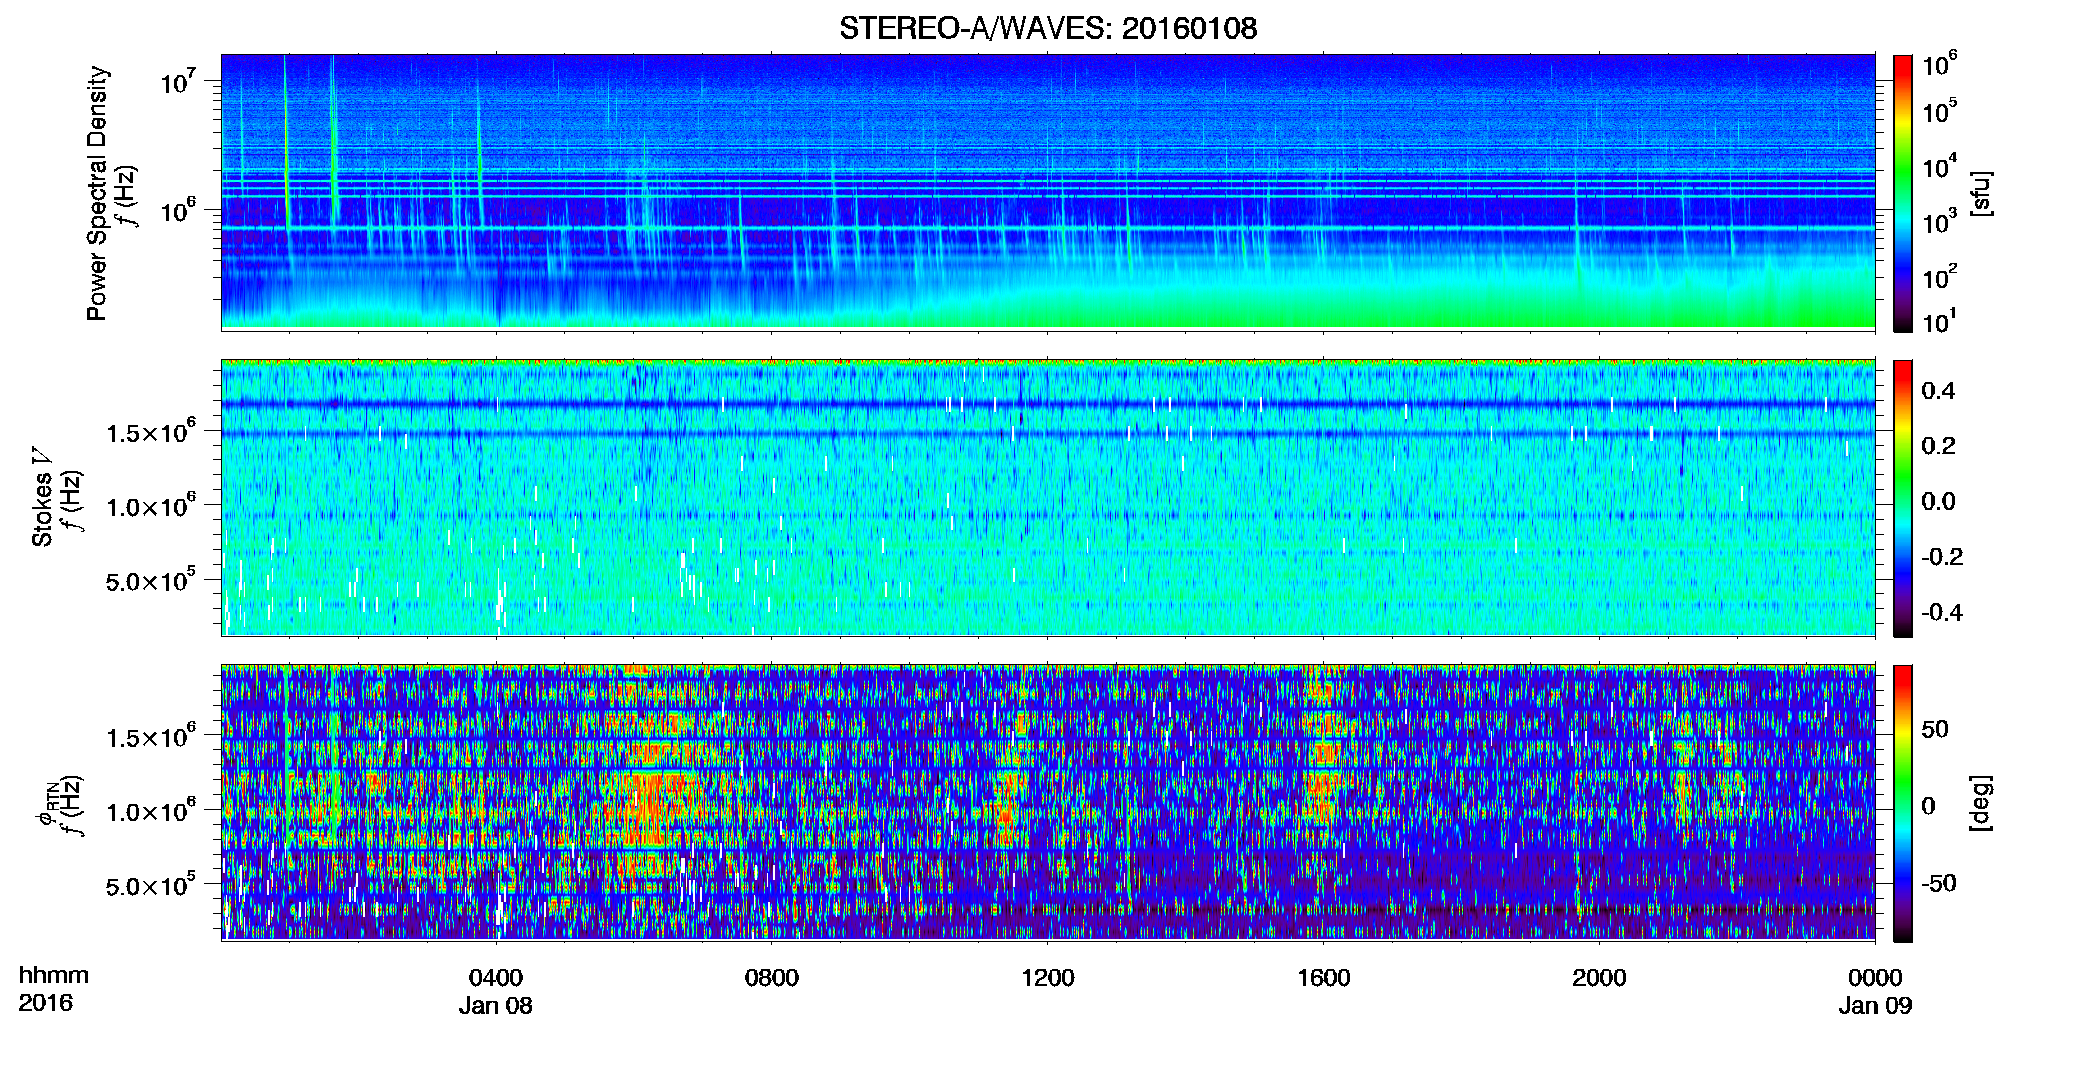Image resolution: width=2096 pixels, height=1080 pixels.
Task: Click the 0000 time tick label
Action: [x=1875, y=977]
